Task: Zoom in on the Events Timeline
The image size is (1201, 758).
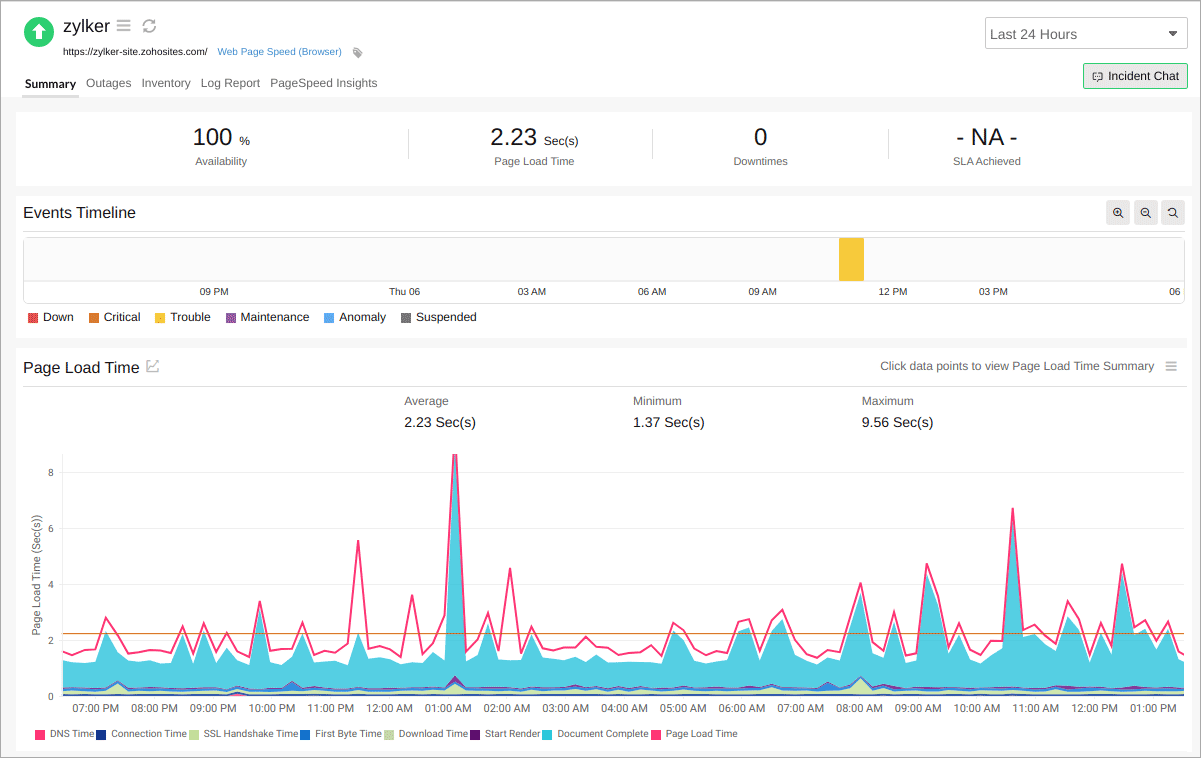Action: (1117, 212)
